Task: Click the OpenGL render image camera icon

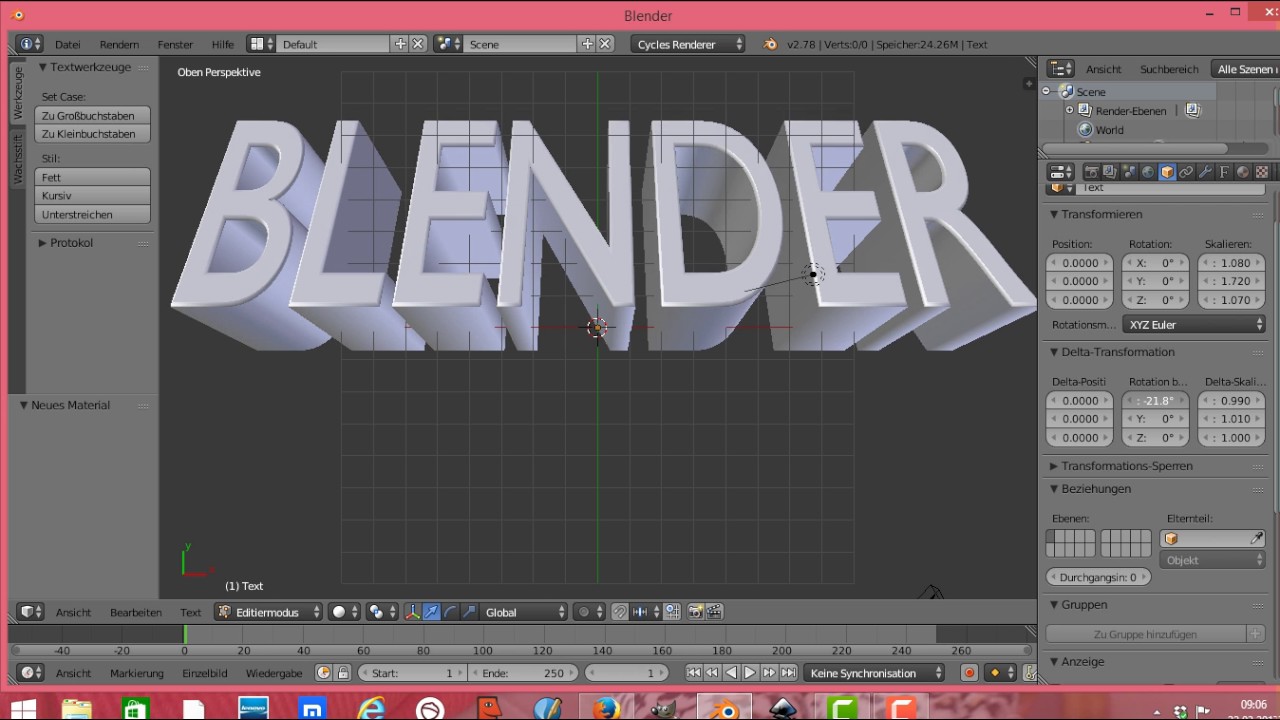Action: click(x=696, y=612)
